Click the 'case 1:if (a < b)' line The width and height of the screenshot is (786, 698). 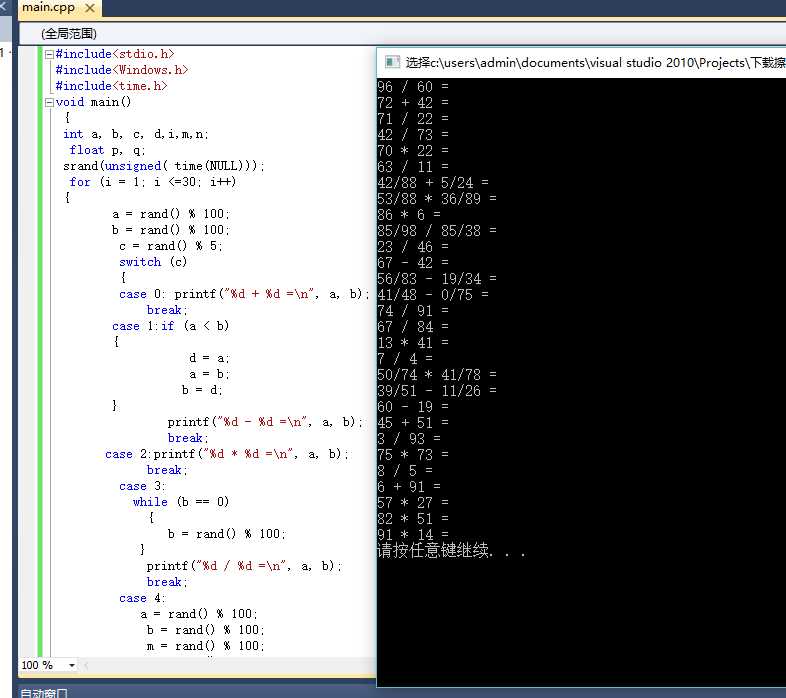coord(170,326)
